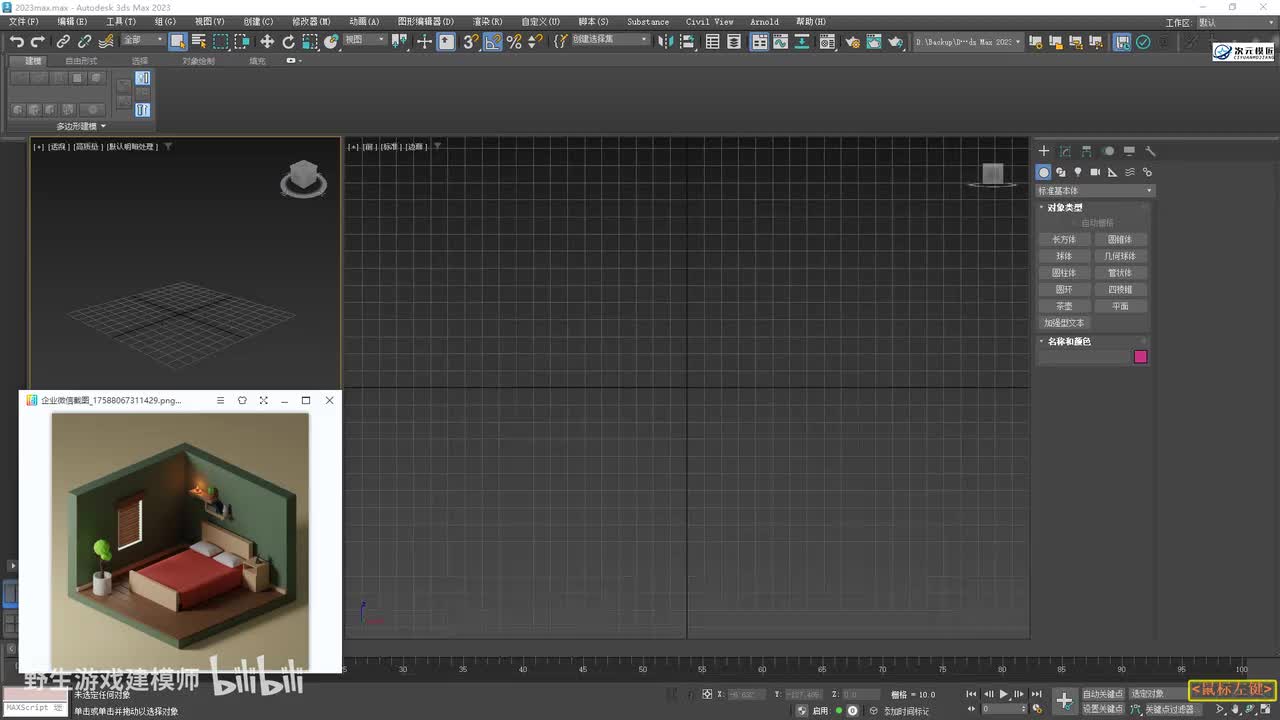Open the Create panel plus tab
The height and width of the screenshot is (720, 1280).
tap(1044, 151)
